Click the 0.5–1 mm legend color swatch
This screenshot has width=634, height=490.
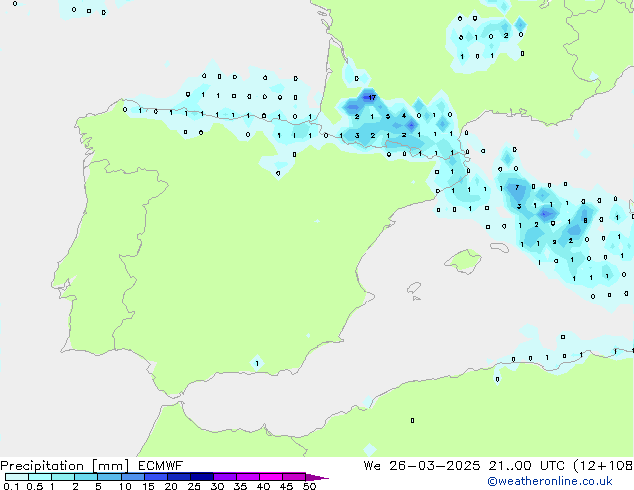40,477
